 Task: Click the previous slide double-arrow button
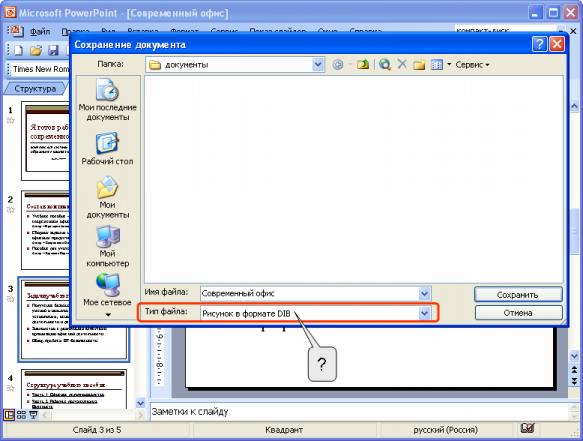pyautogui.click(x=574, y=370)
